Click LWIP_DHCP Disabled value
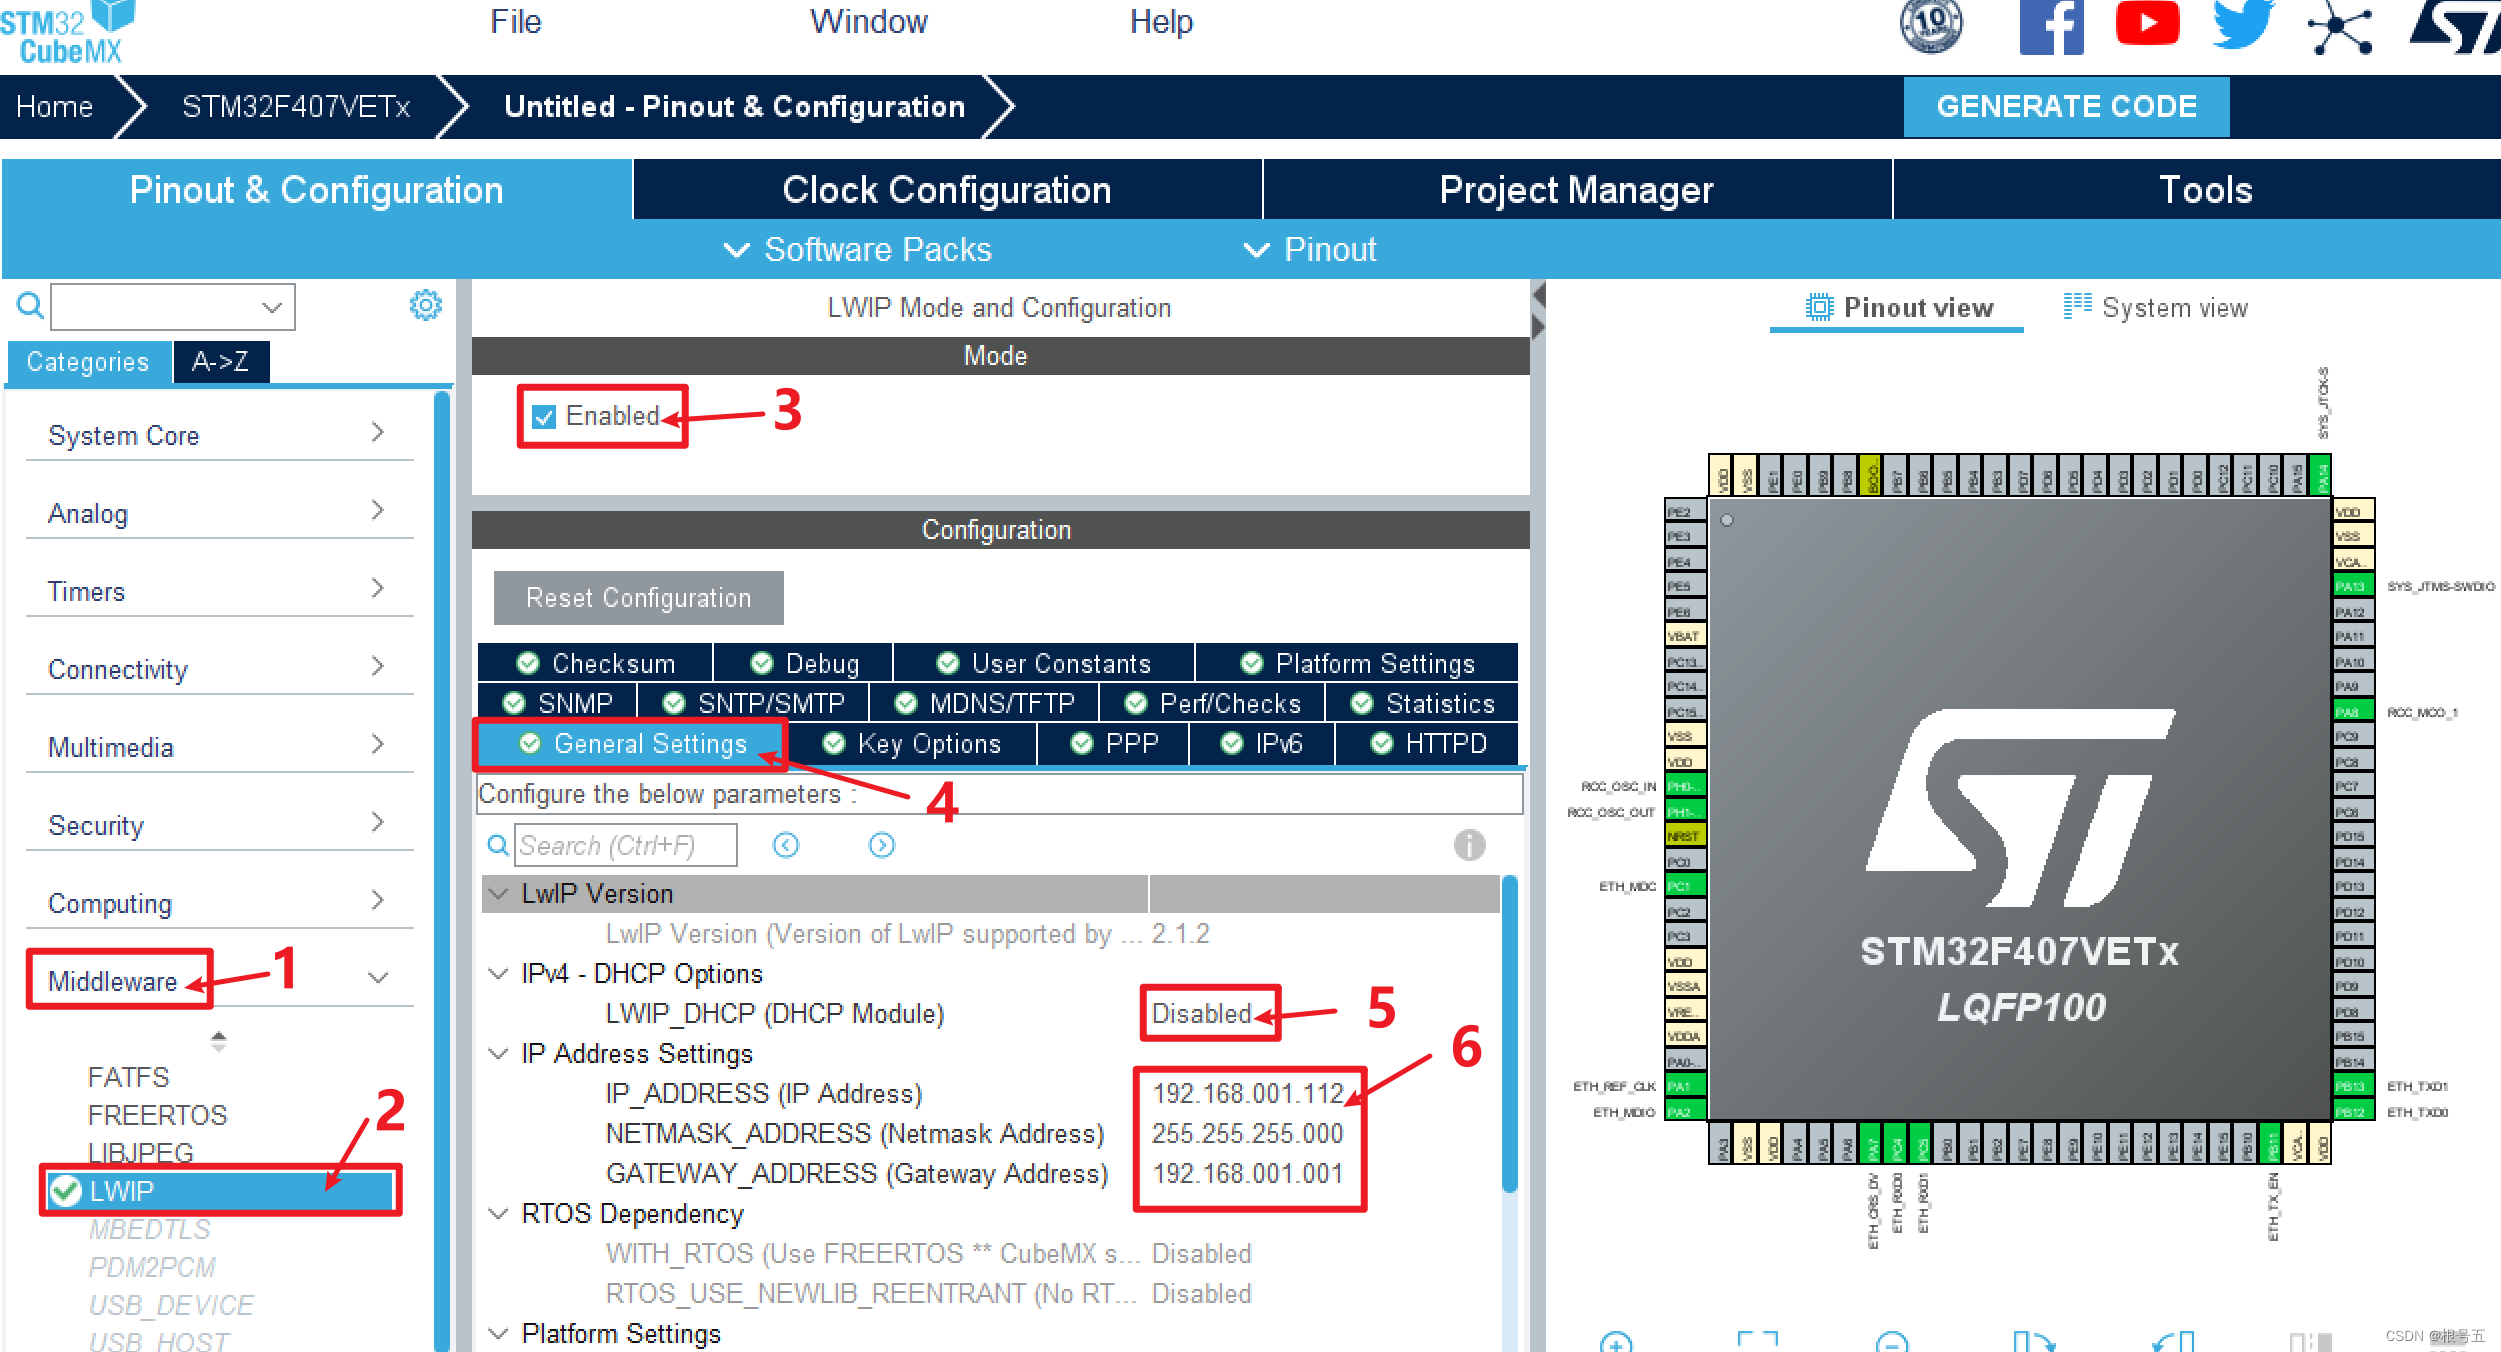 click(1201, 1013)
